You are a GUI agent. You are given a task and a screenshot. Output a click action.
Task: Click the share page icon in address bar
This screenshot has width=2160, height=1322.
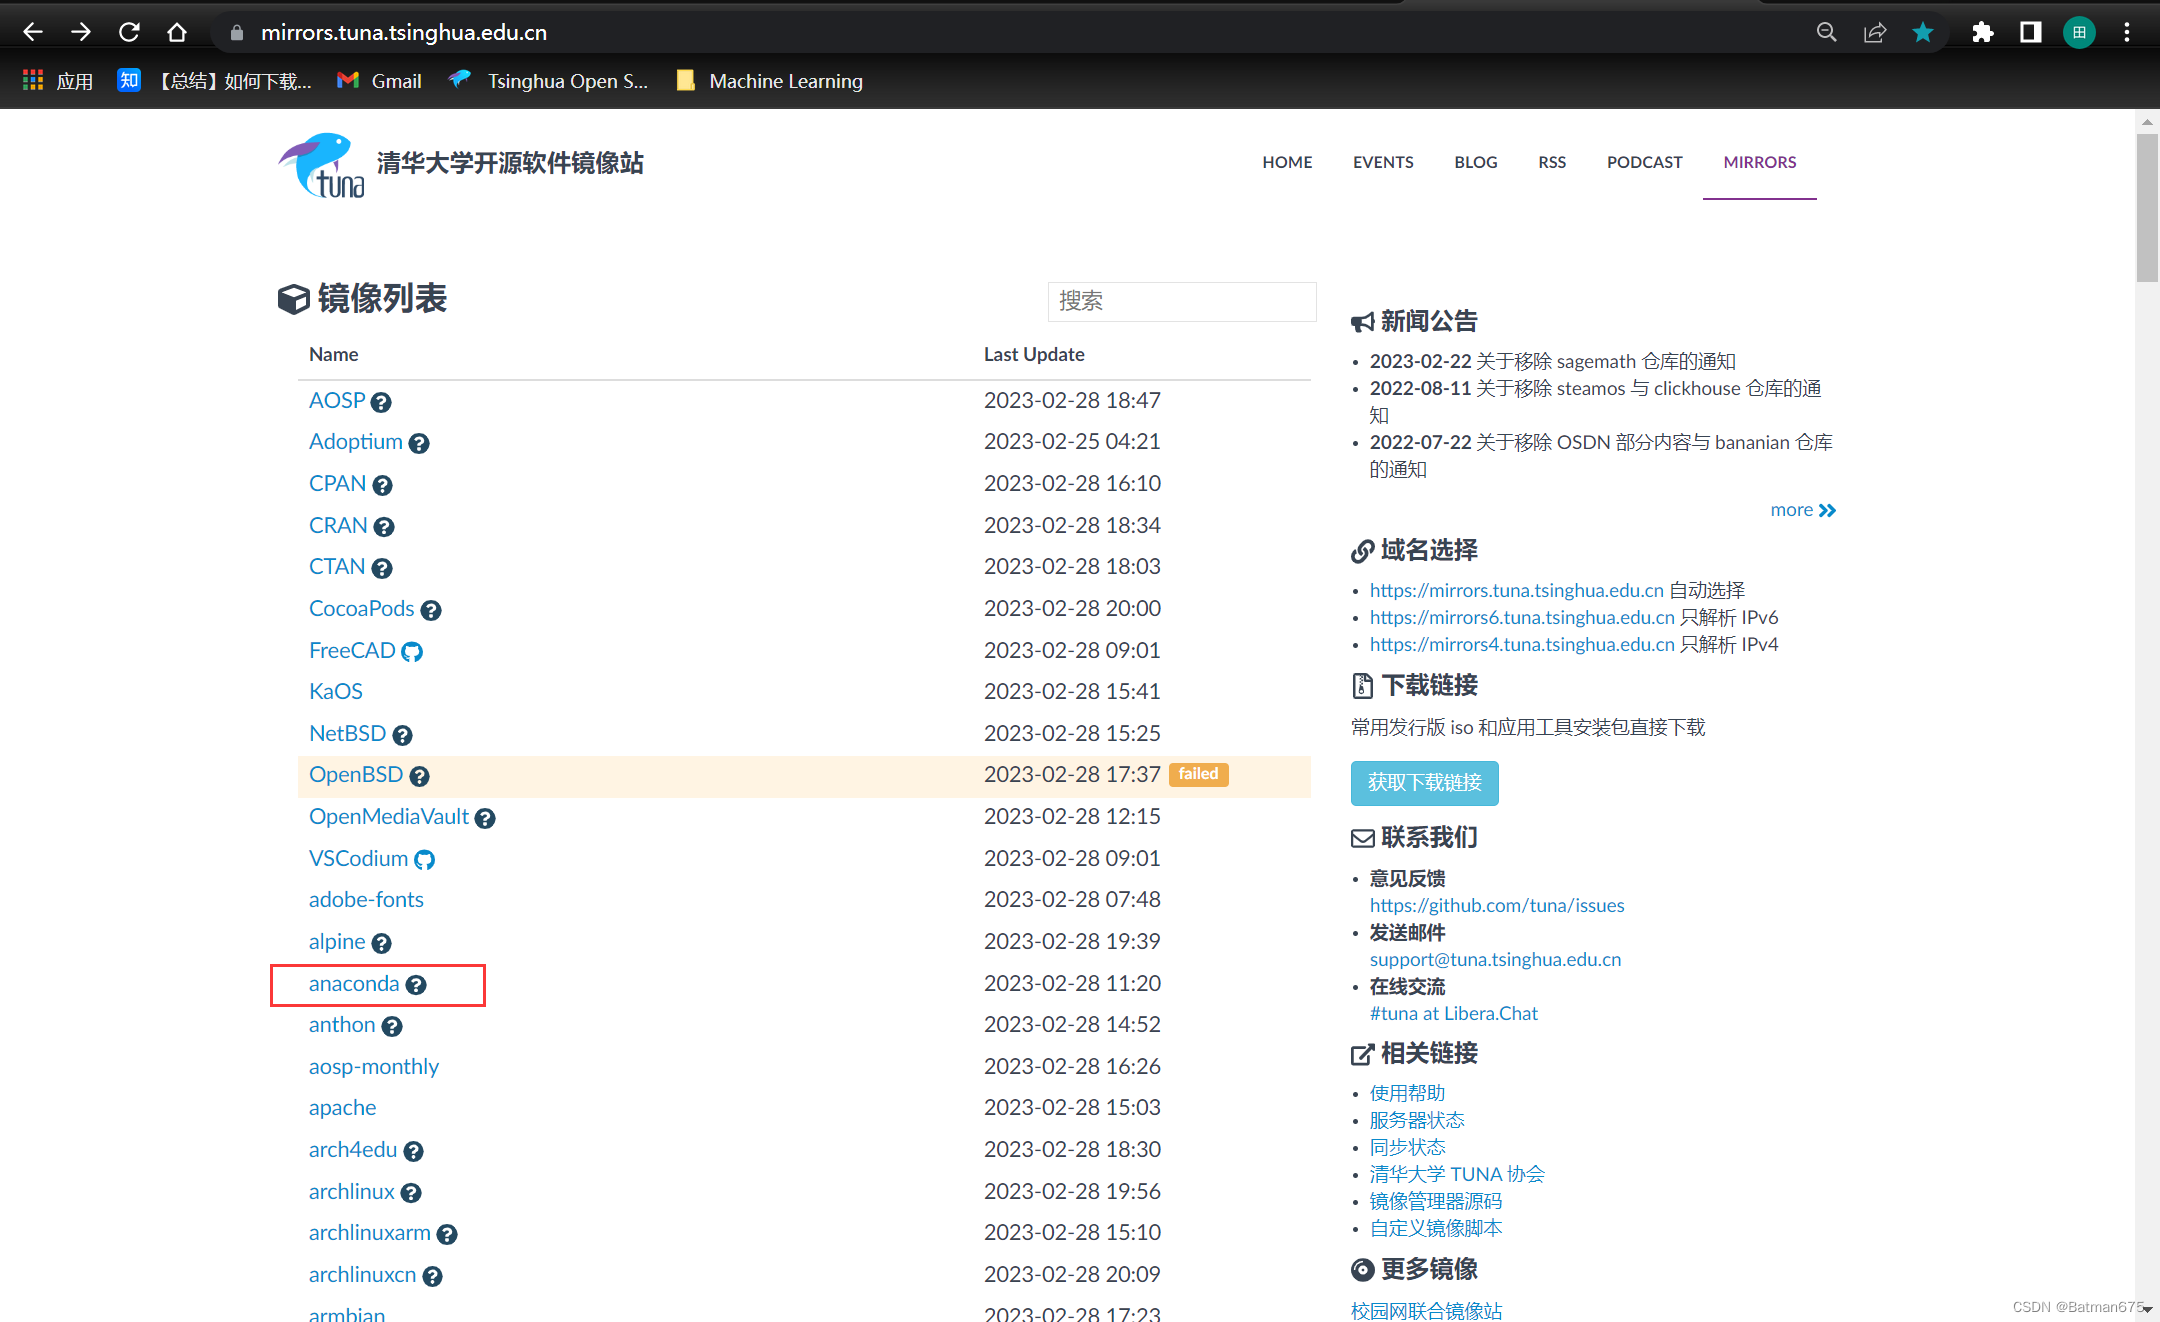click(1875, 32)
